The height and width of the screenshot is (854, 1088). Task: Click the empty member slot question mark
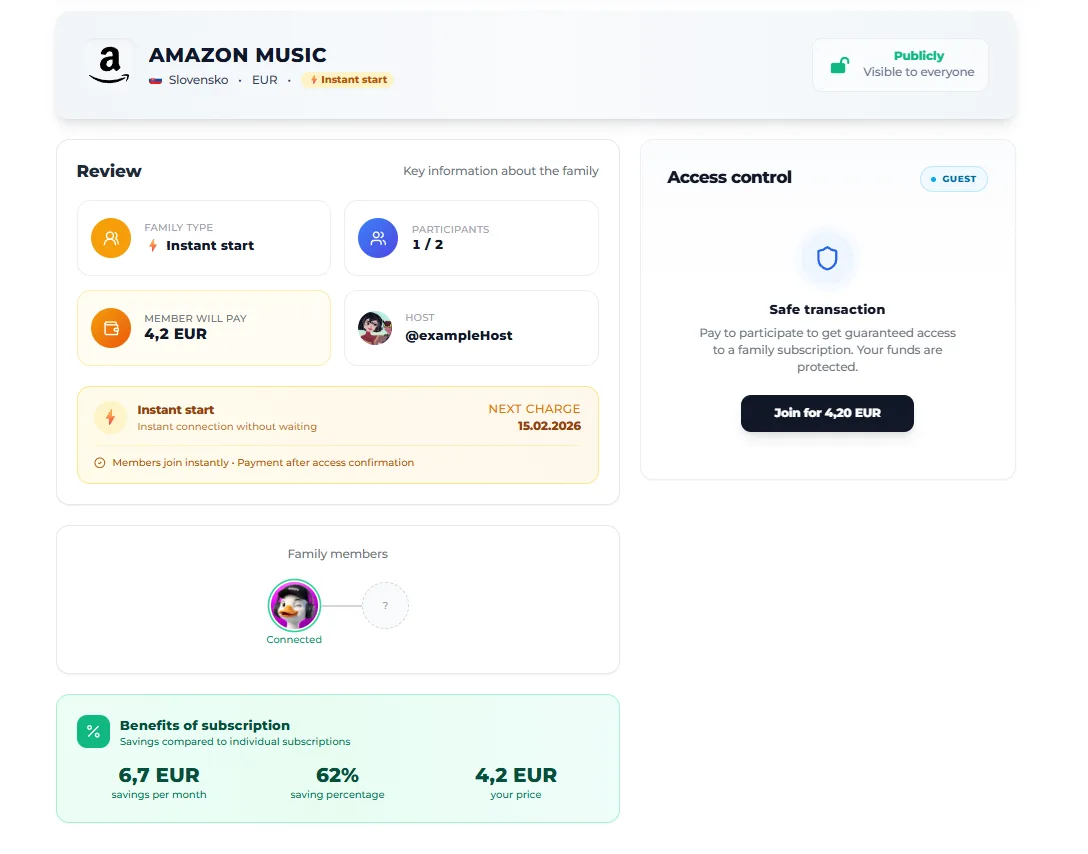[385, 606]
